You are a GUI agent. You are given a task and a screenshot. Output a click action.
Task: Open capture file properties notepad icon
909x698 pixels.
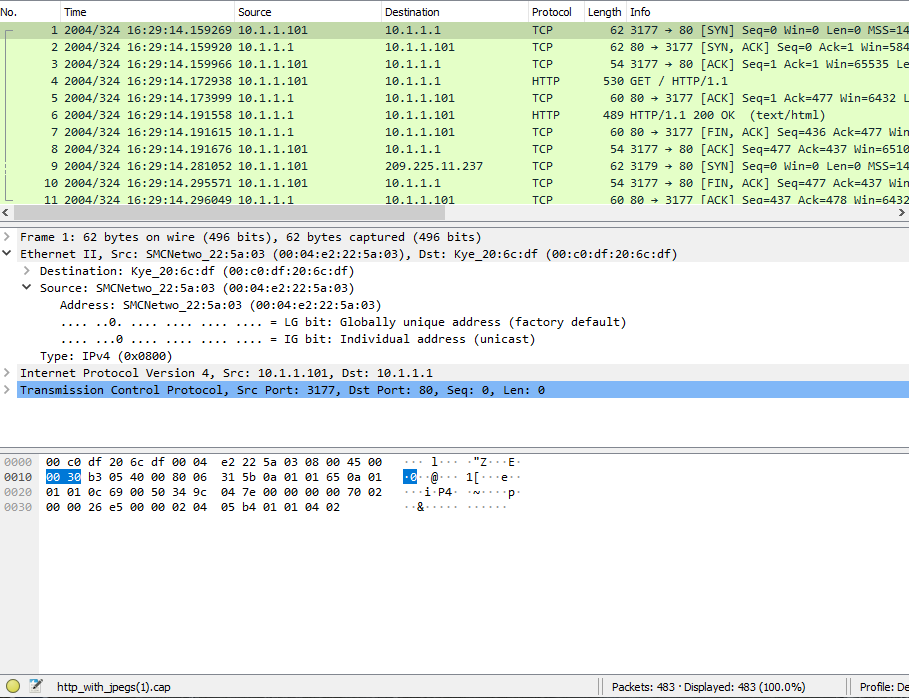click(x=36, y=687)
